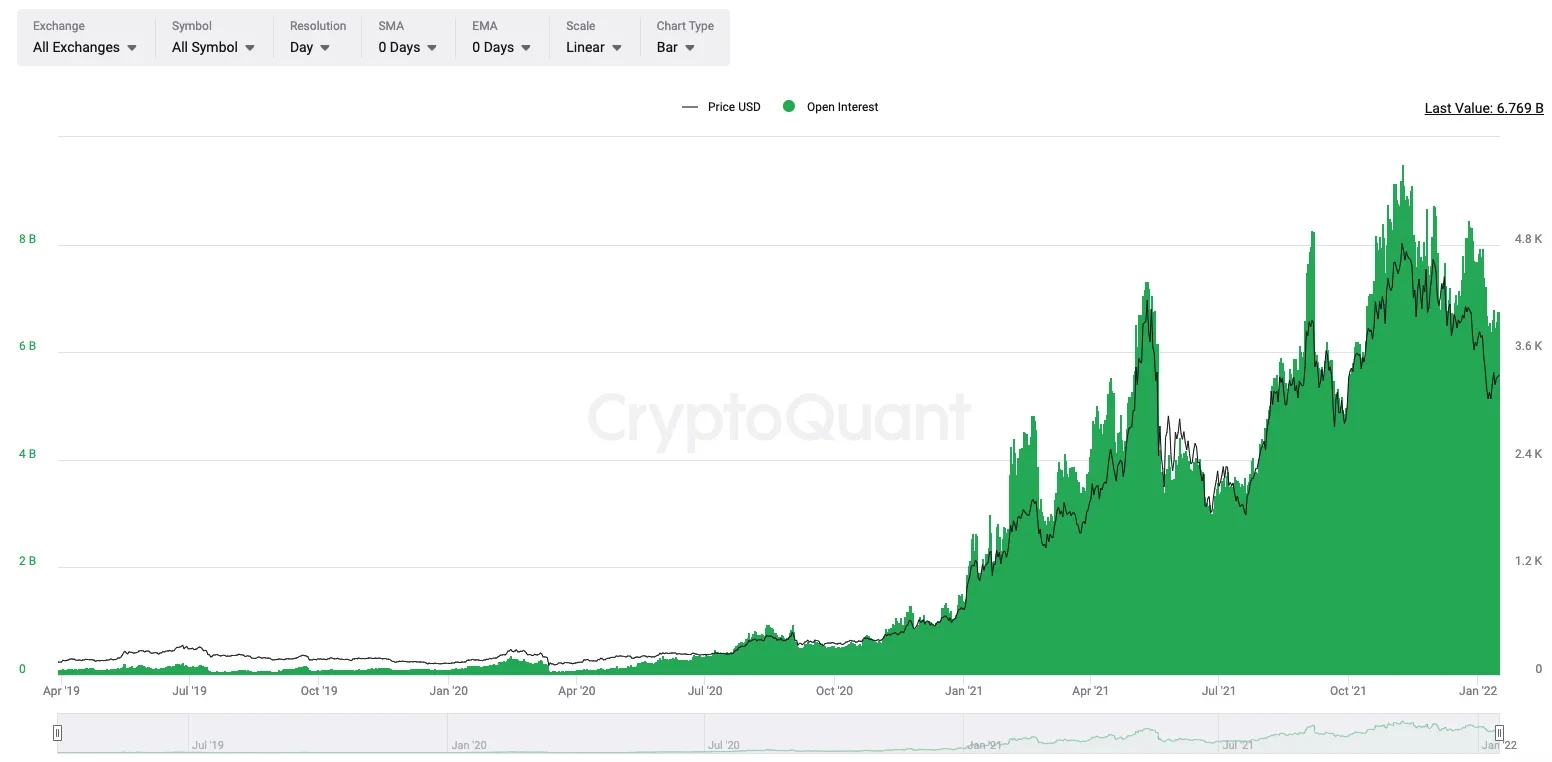Click the arrow icon beside Bar chart type
Screen dimensions: 1552x762
690,48
